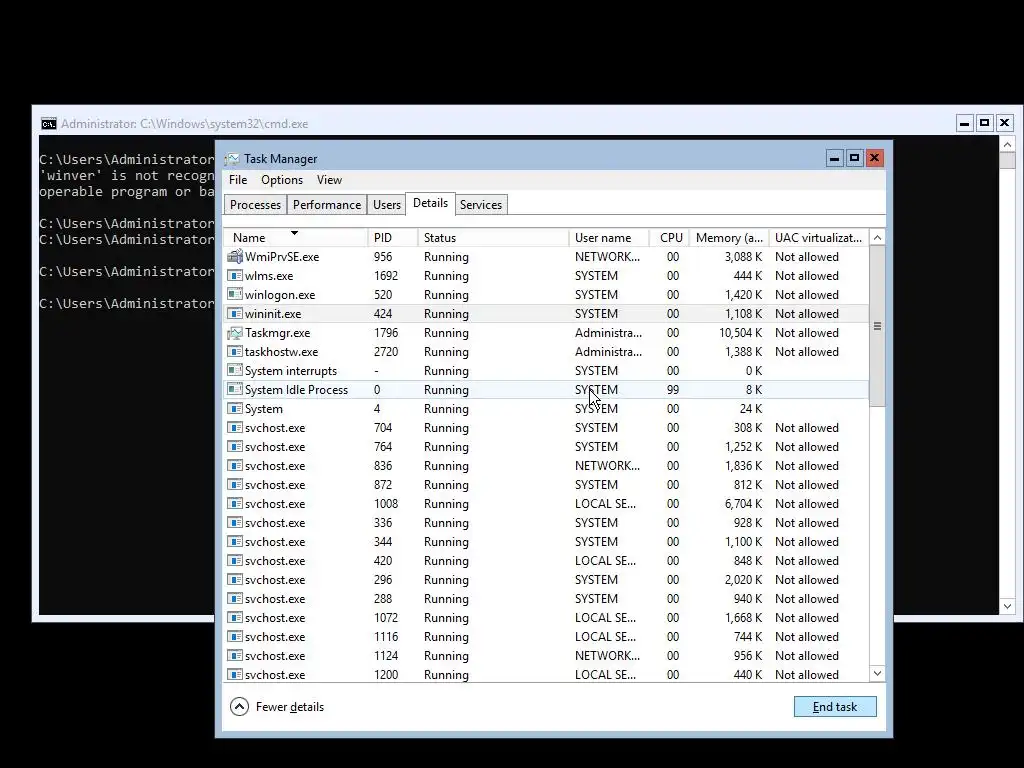Click icon of svchost.exe PID 288

pos(234,598)
